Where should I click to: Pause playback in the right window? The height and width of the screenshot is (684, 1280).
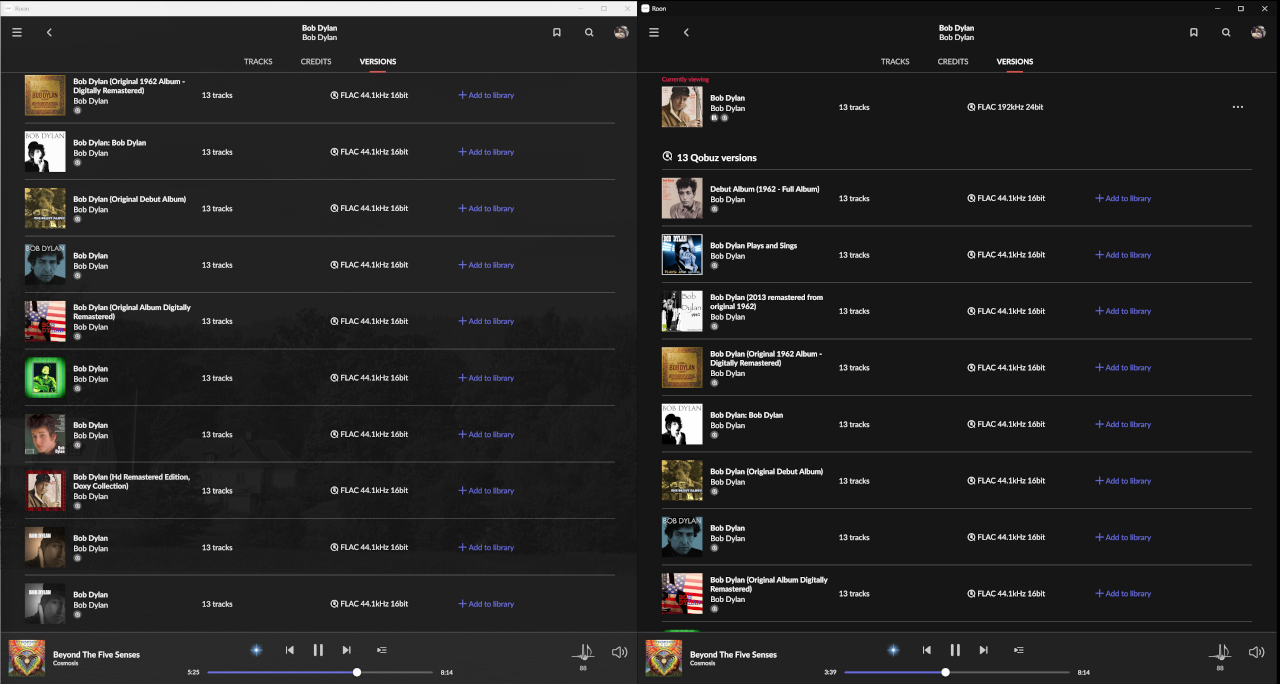tap(955, 650)
